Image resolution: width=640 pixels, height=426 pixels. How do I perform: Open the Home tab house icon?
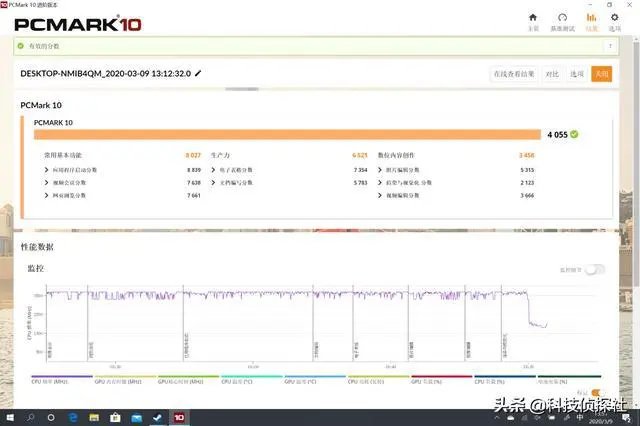coord(533,18)
